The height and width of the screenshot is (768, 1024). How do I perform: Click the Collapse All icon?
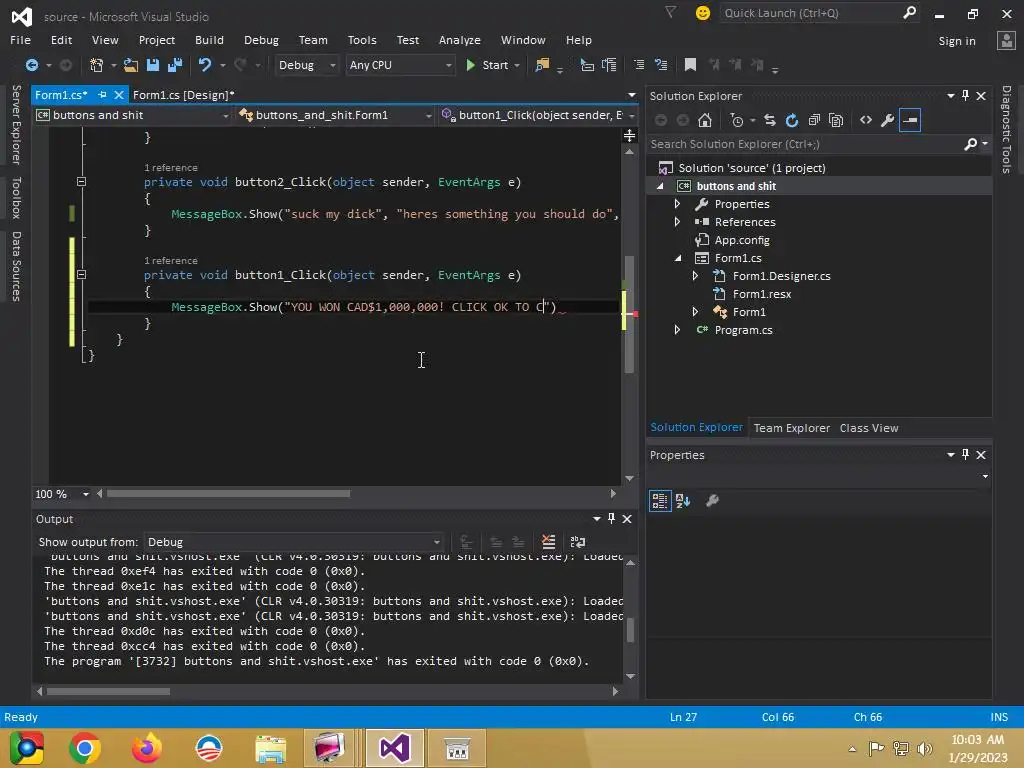coord(814,120)
